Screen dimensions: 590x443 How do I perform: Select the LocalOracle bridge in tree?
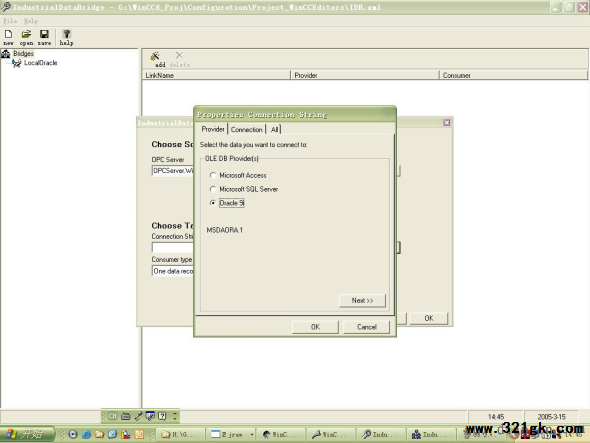tap(40, 63)
